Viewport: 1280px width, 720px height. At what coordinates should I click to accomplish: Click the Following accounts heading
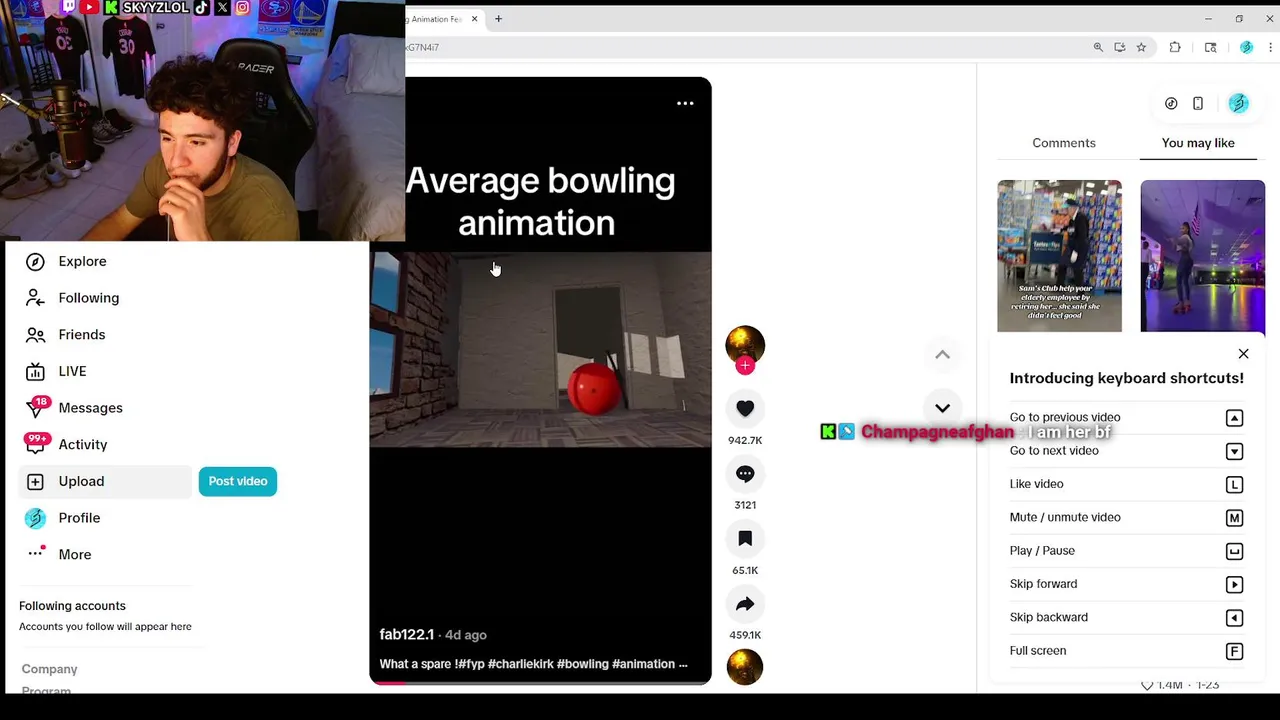click(x=72, y=606)
